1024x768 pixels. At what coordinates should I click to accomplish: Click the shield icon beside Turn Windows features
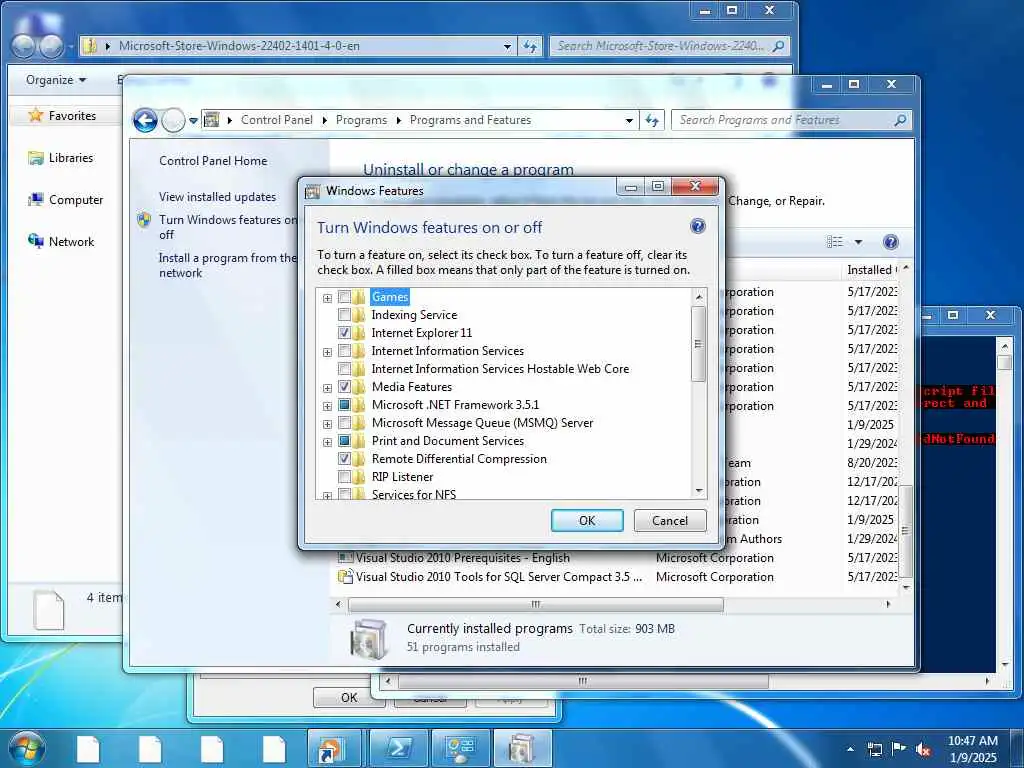click(144, 220)
